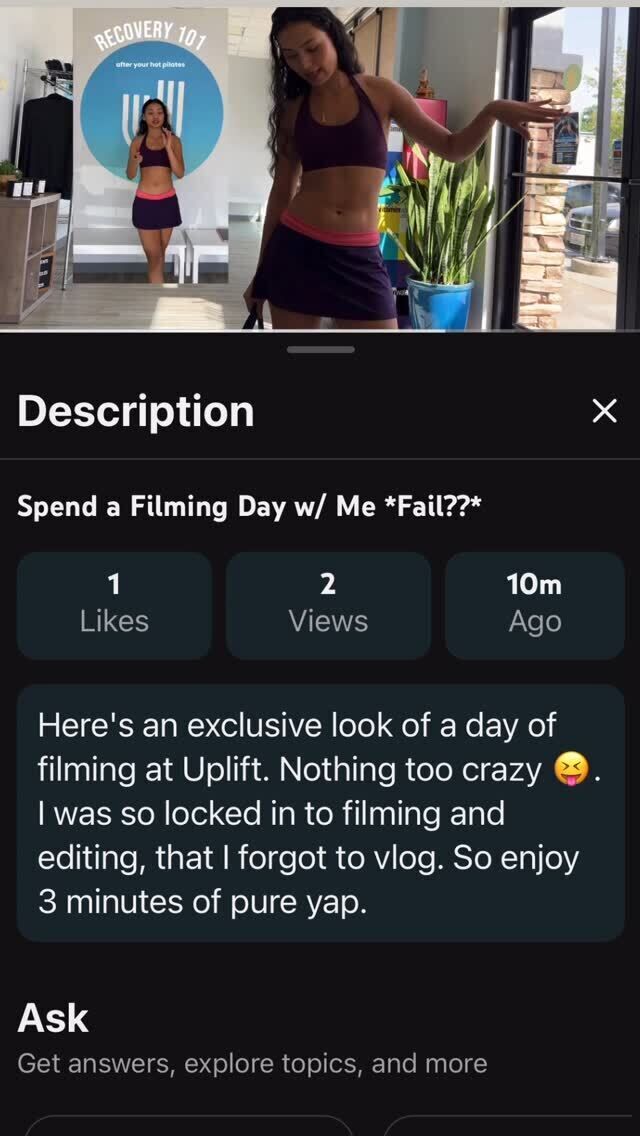Close the Description panel with the X
Image resolution: width=640 pixels, height=1136 pixels.
pyautogui.click(x=604, y=411)
